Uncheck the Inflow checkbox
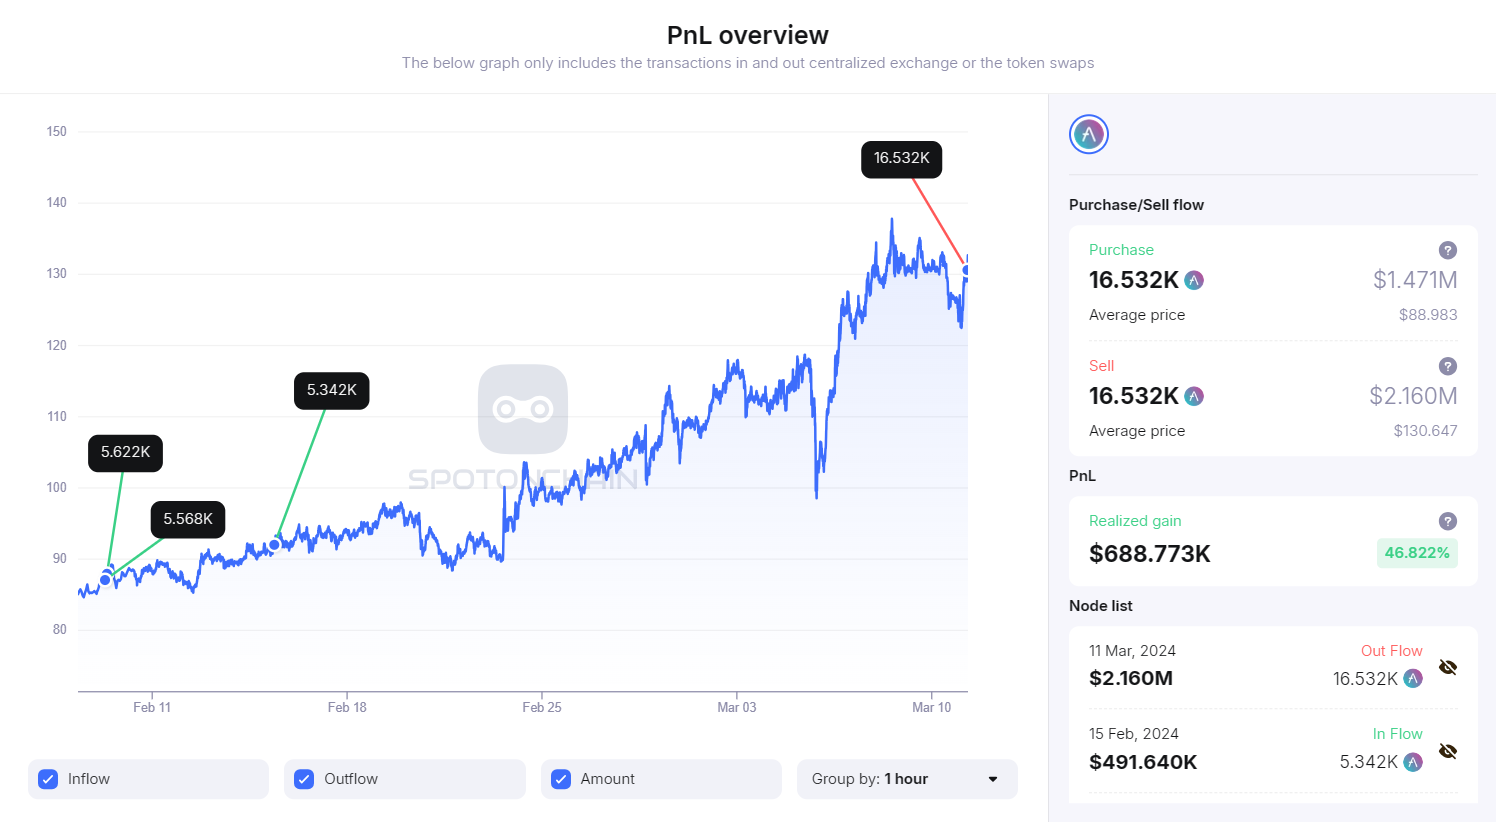This screenshot has height=822, width=1496. click(48, 779)
